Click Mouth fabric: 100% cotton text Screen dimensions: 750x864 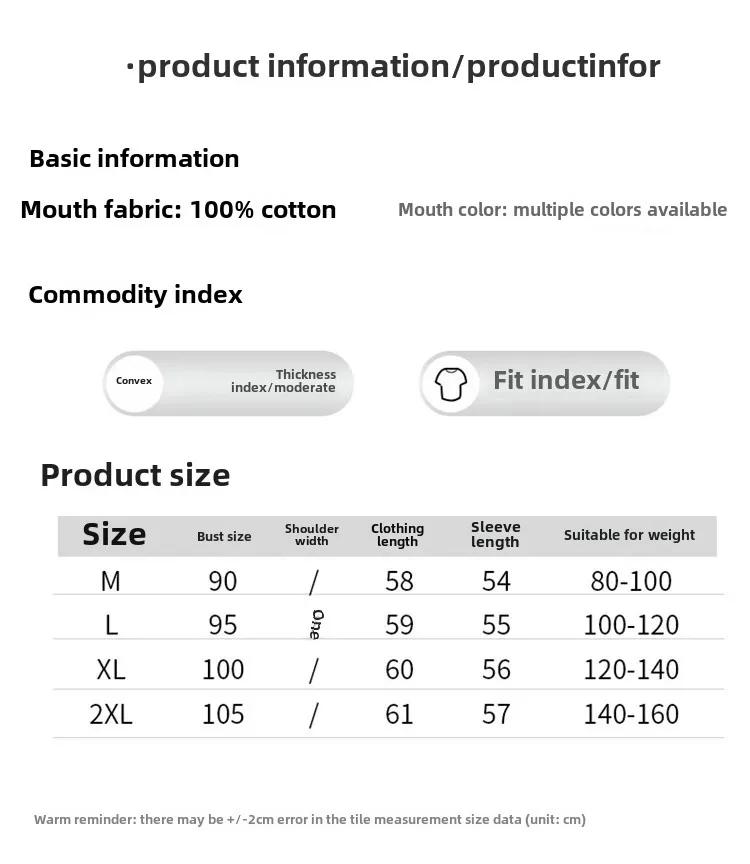tap(178, 210)
